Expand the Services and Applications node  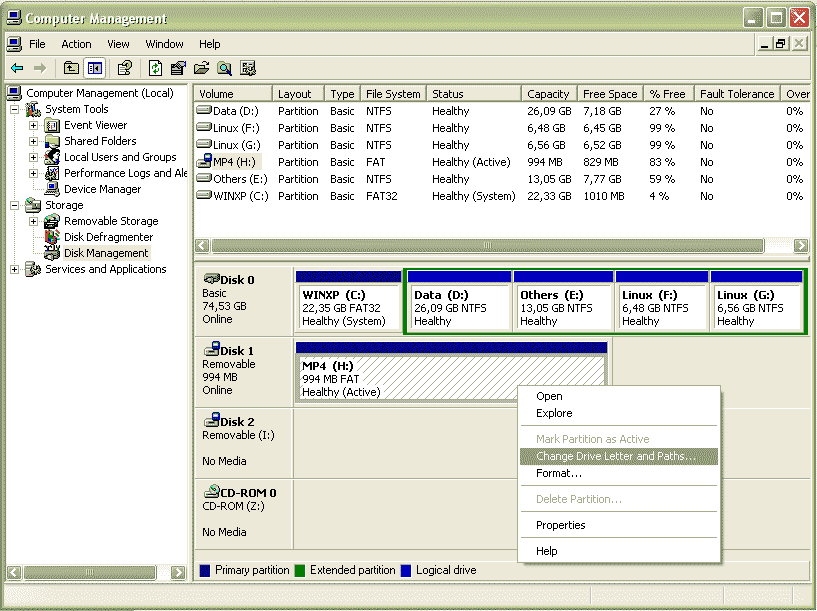[15, 269]
